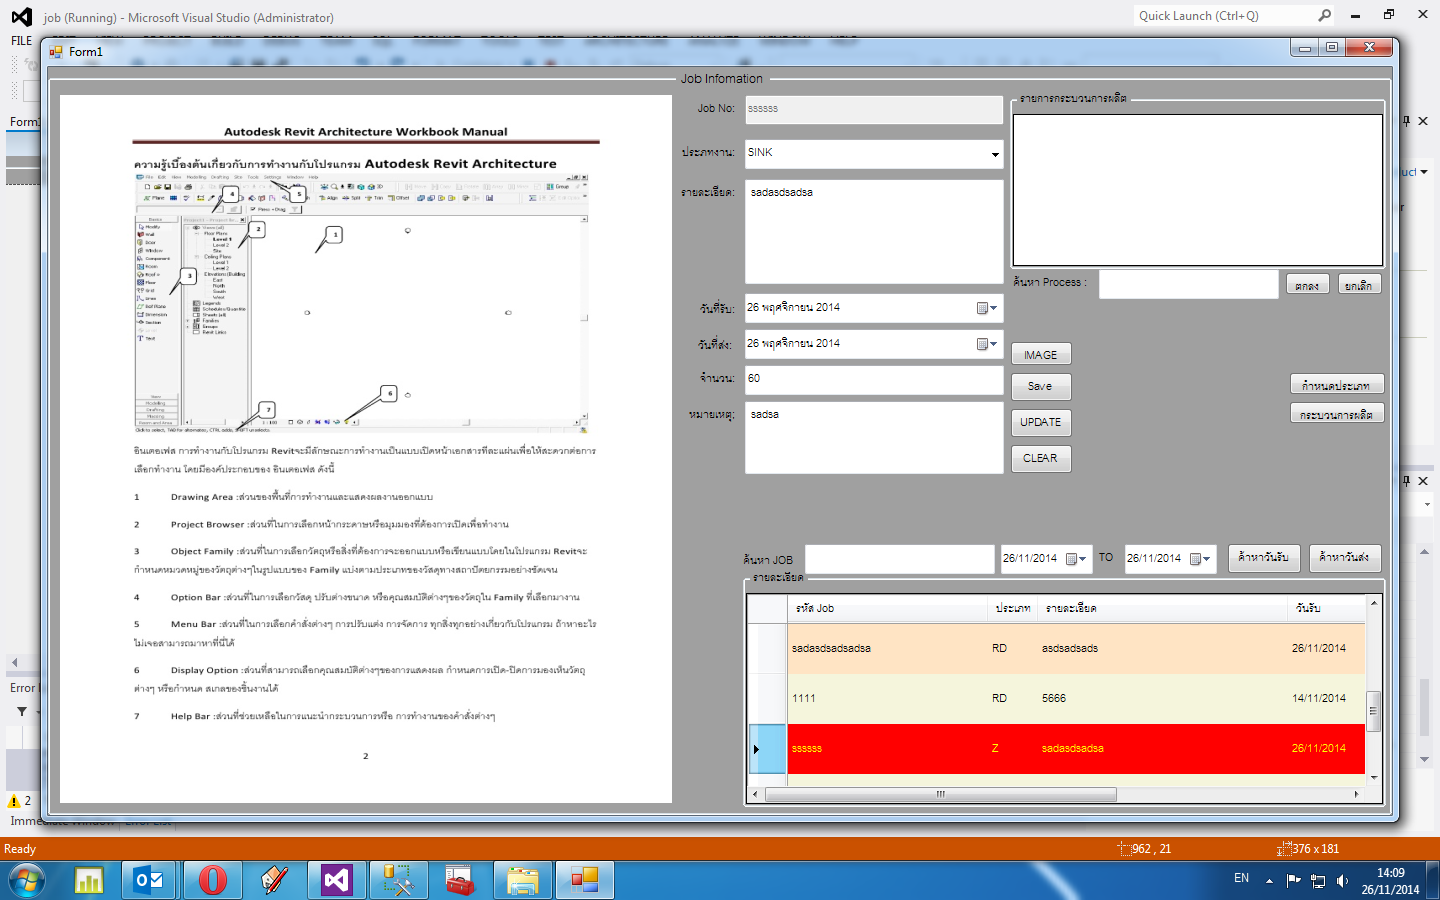The height and width of the screenshot is (900, 1440).
Task: Click the 14/11/2014 date cell
Action: (1326, 699)
